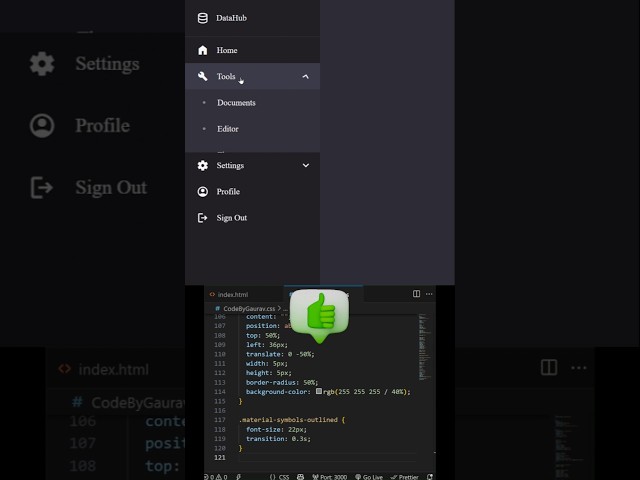Click the face icon next to CSS status

pos(301,477)
